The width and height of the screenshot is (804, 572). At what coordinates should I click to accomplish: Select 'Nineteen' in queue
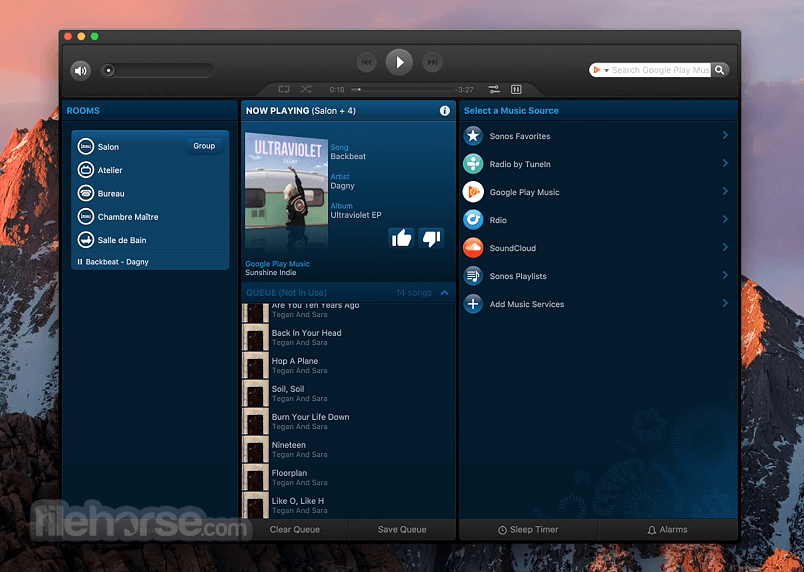(348, 450)
